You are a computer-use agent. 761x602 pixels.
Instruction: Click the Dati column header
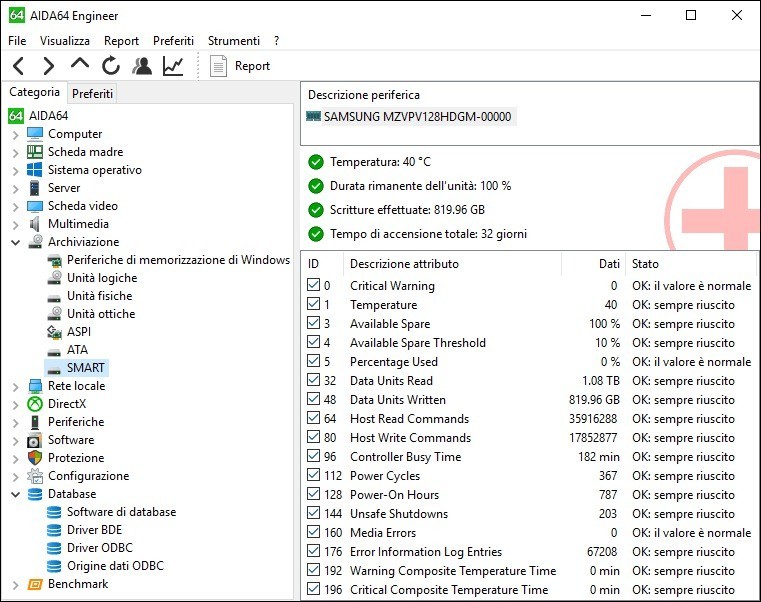click(608, 264)
